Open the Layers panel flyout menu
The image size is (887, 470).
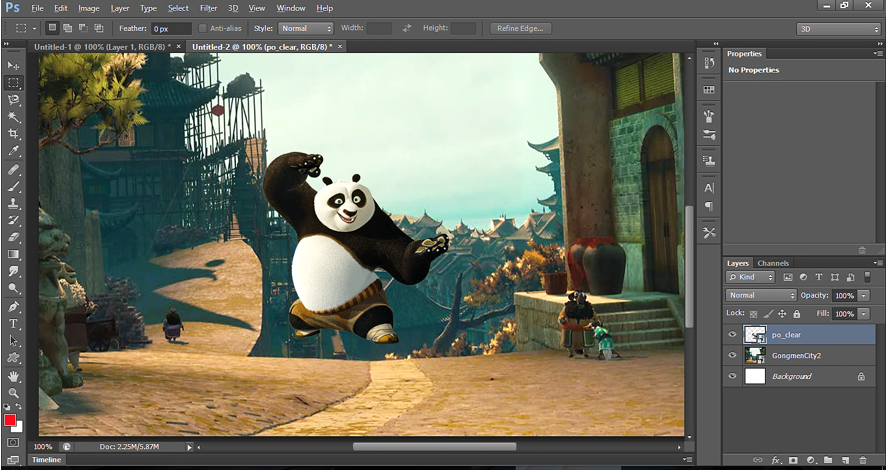pos(877,263)
